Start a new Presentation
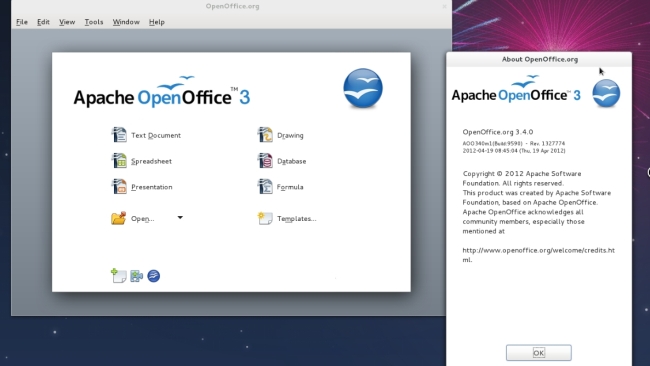Image resolution: width=650 pixels, height=366 pixels. point(152,187)
